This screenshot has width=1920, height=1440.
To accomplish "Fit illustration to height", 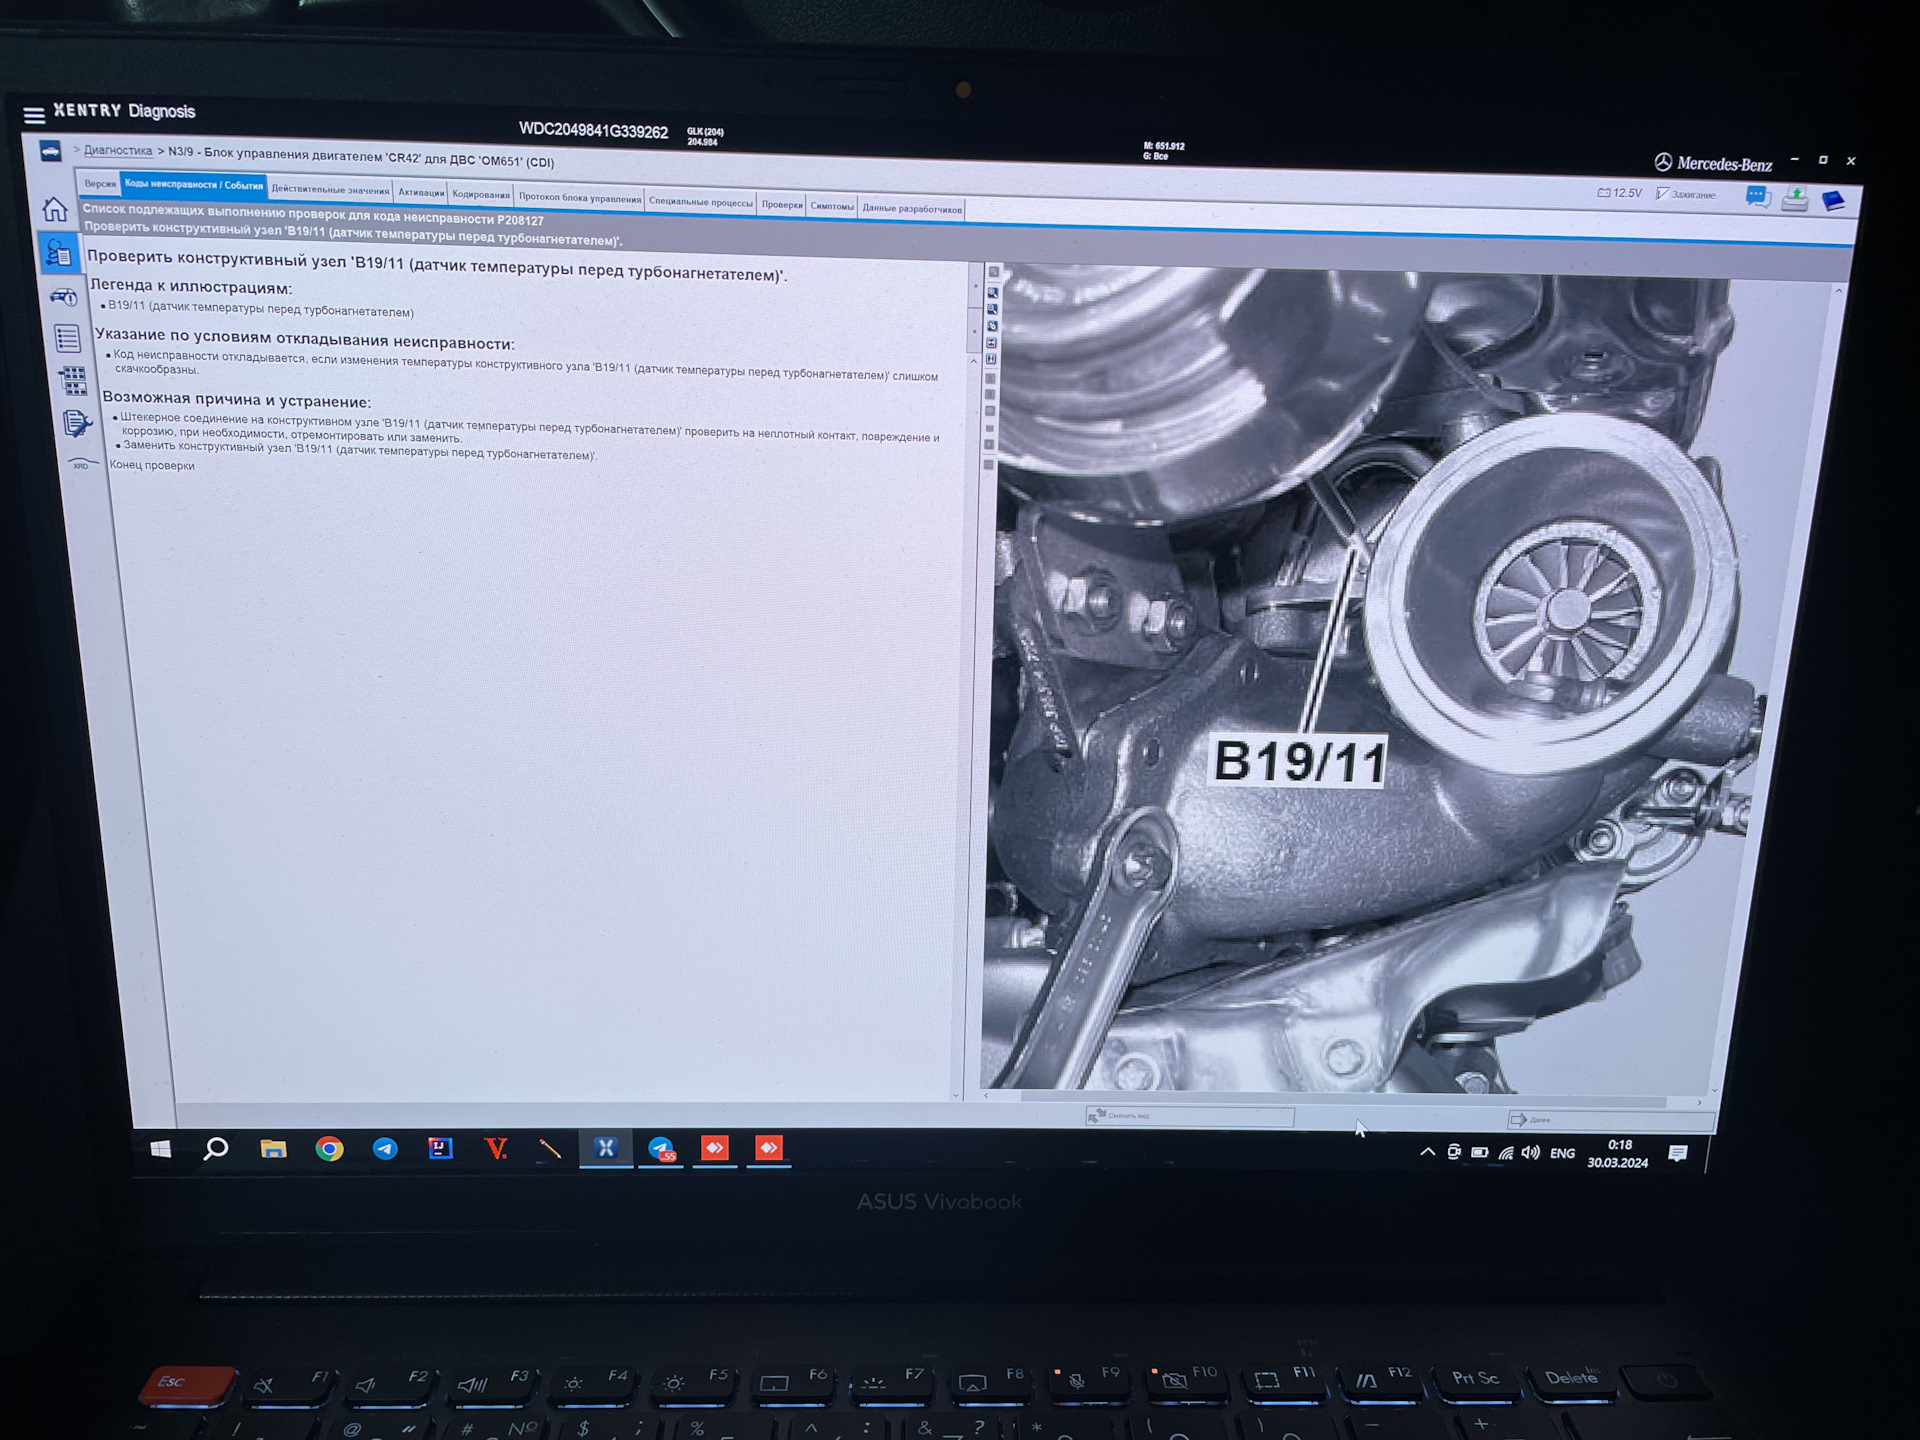I will pos(991,359).
